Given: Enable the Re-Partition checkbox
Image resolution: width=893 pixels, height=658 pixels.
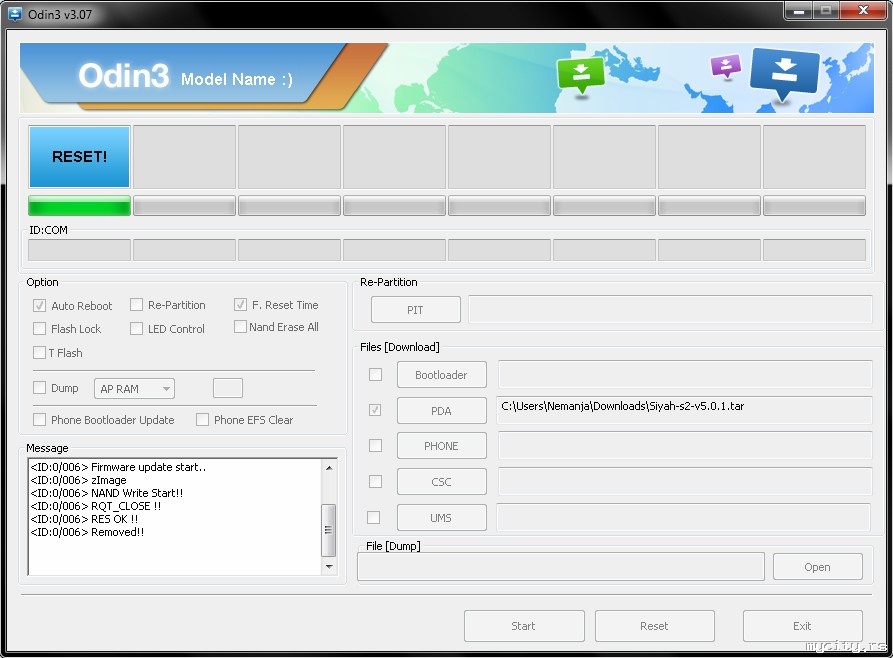Looking at the screenshot, I should 136,305.
